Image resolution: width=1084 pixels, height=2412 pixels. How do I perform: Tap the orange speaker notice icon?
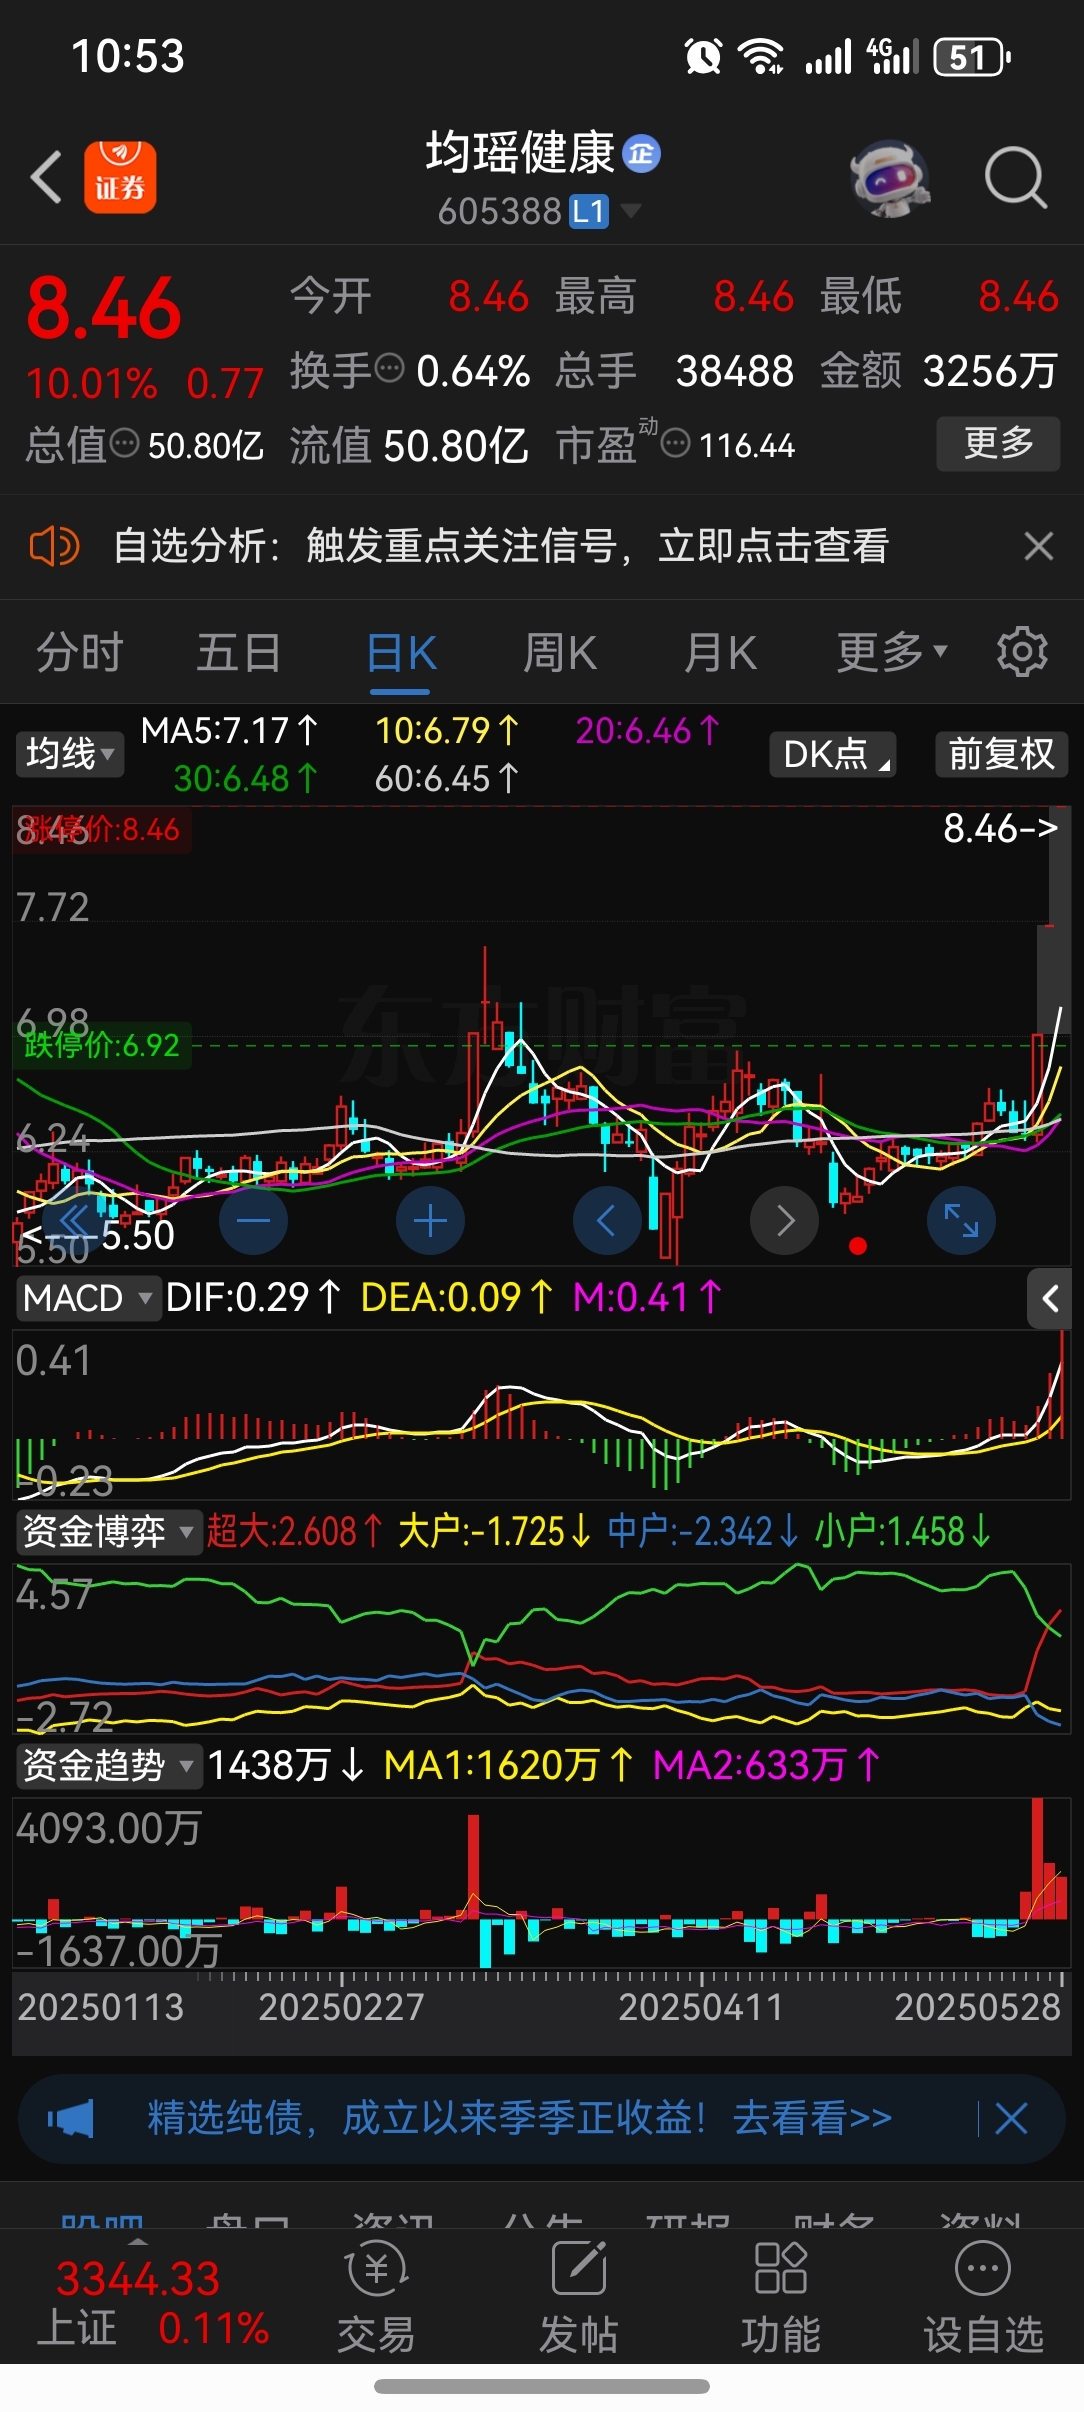coord(54,546)
